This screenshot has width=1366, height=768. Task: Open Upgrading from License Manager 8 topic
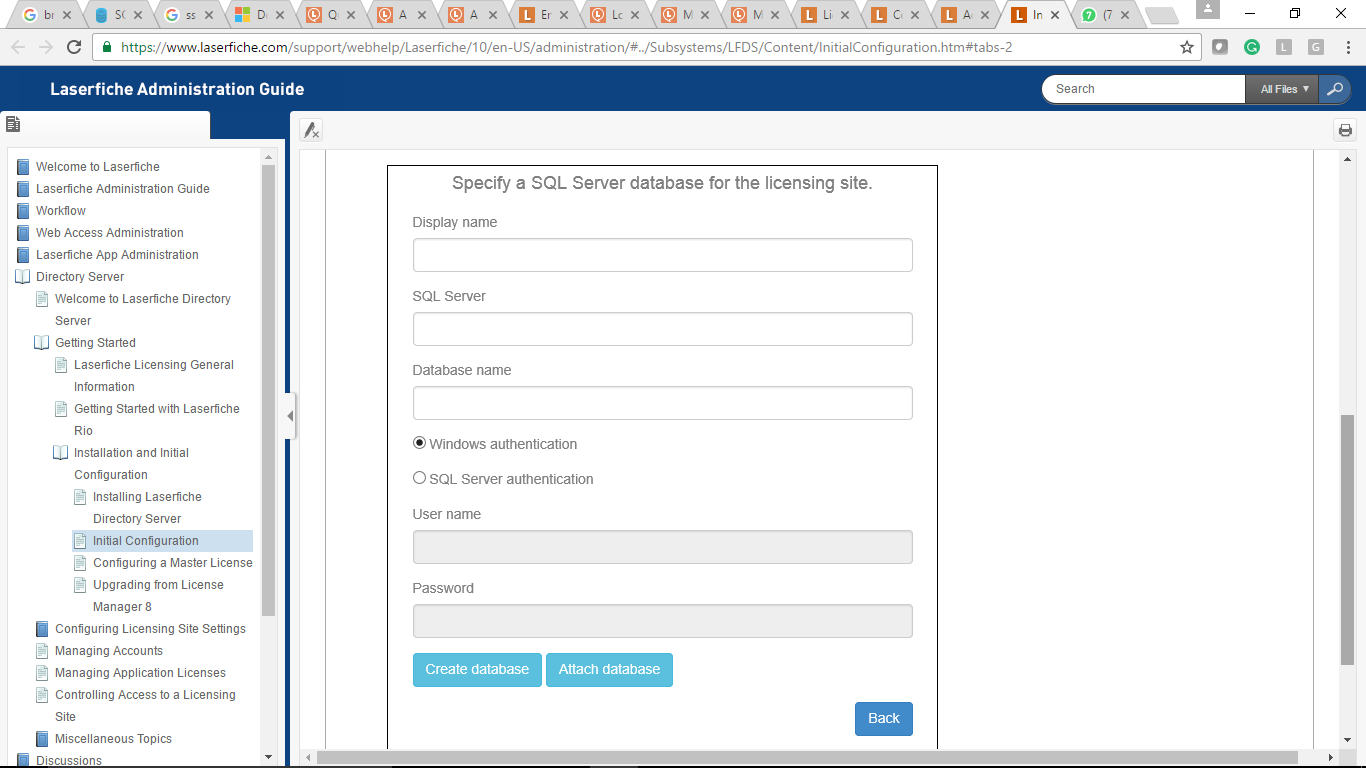coord(158,596)
